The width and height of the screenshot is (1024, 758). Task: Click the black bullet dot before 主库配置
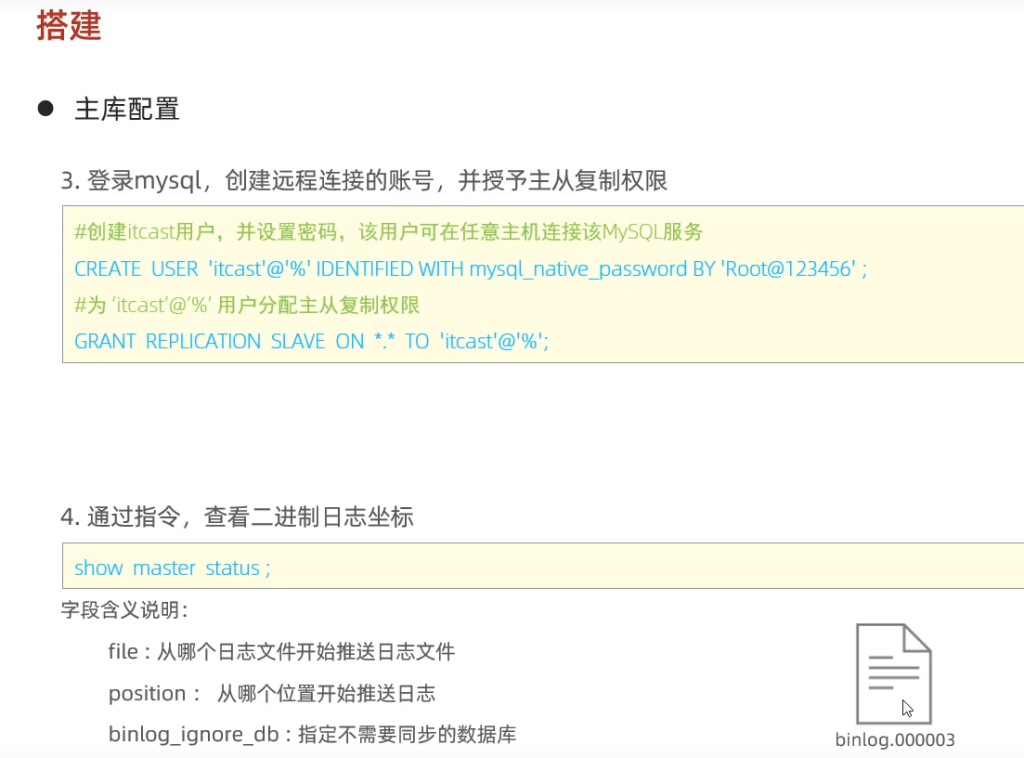(45, 108)
